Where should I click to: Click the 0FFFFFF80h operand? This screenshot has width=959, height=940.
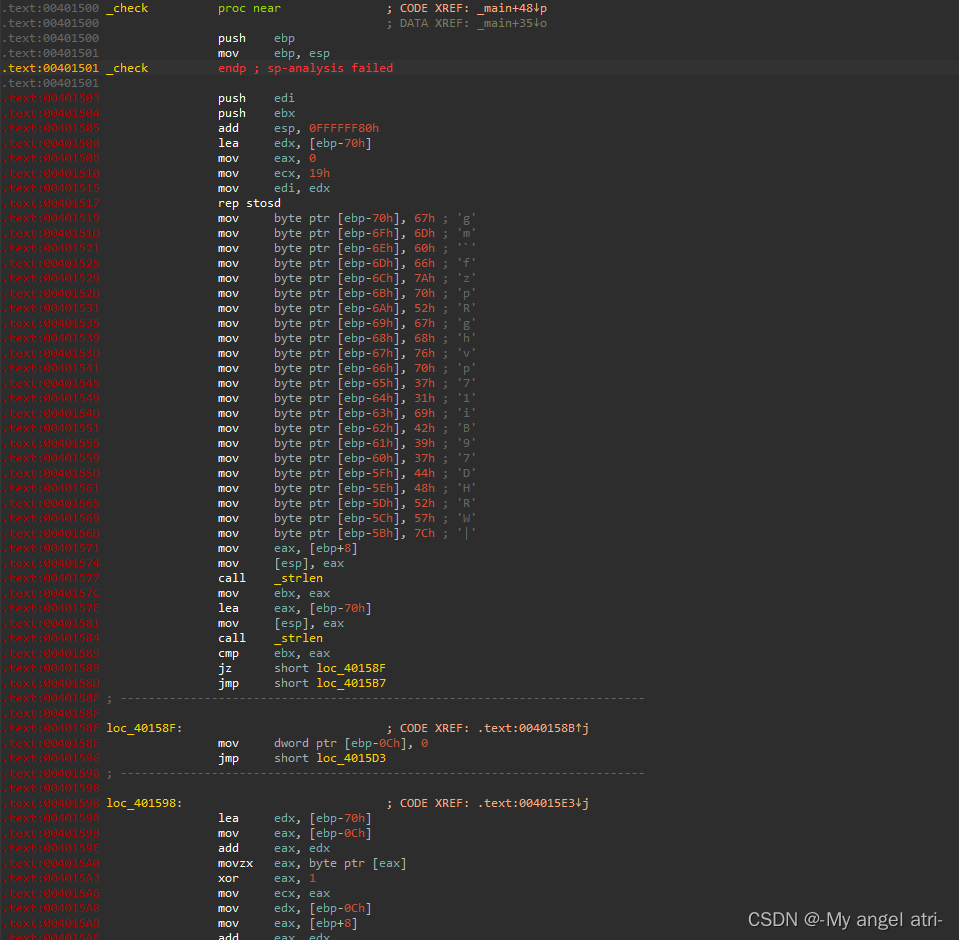[344, 128]
